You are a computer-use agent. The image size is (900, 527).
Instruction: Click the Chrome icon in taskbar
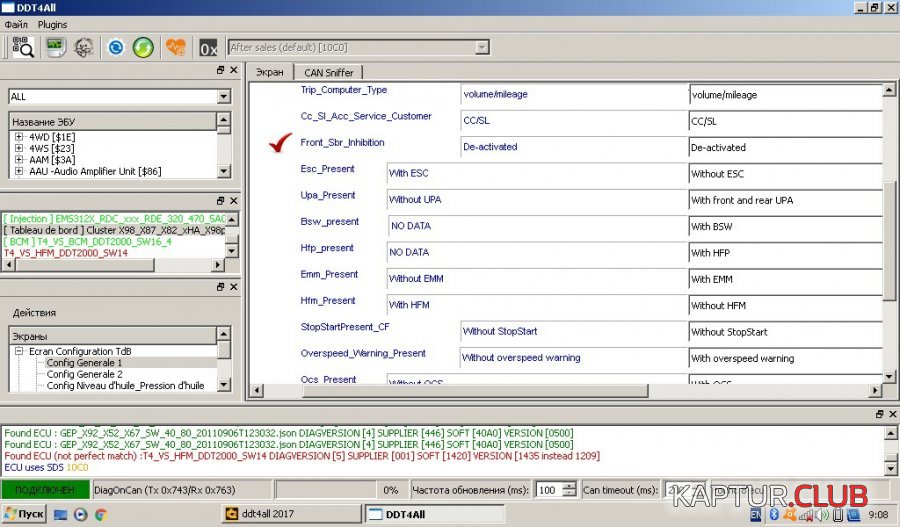(x=100, y=514)
